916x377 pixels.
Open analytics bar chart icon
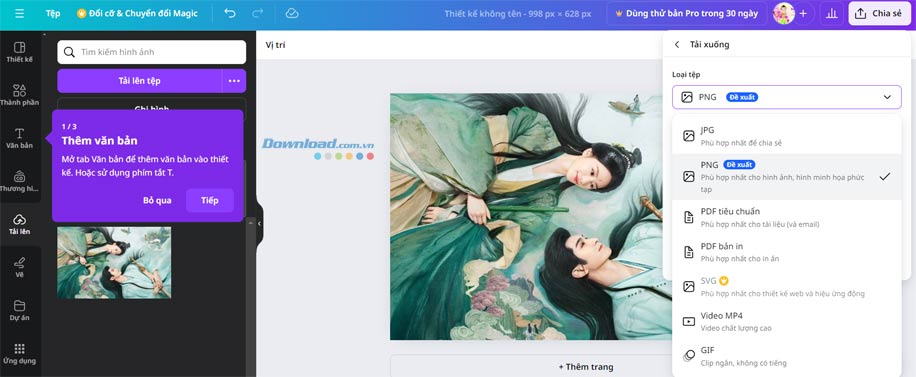[x=831, y=13]
